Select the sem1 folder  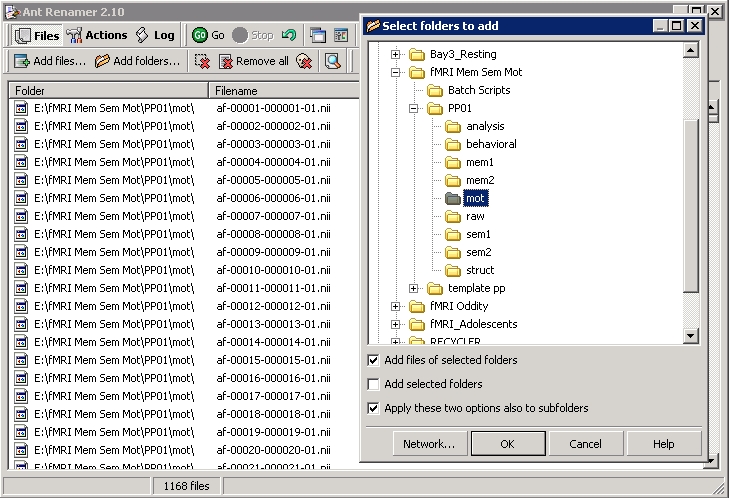coord(478,234)
